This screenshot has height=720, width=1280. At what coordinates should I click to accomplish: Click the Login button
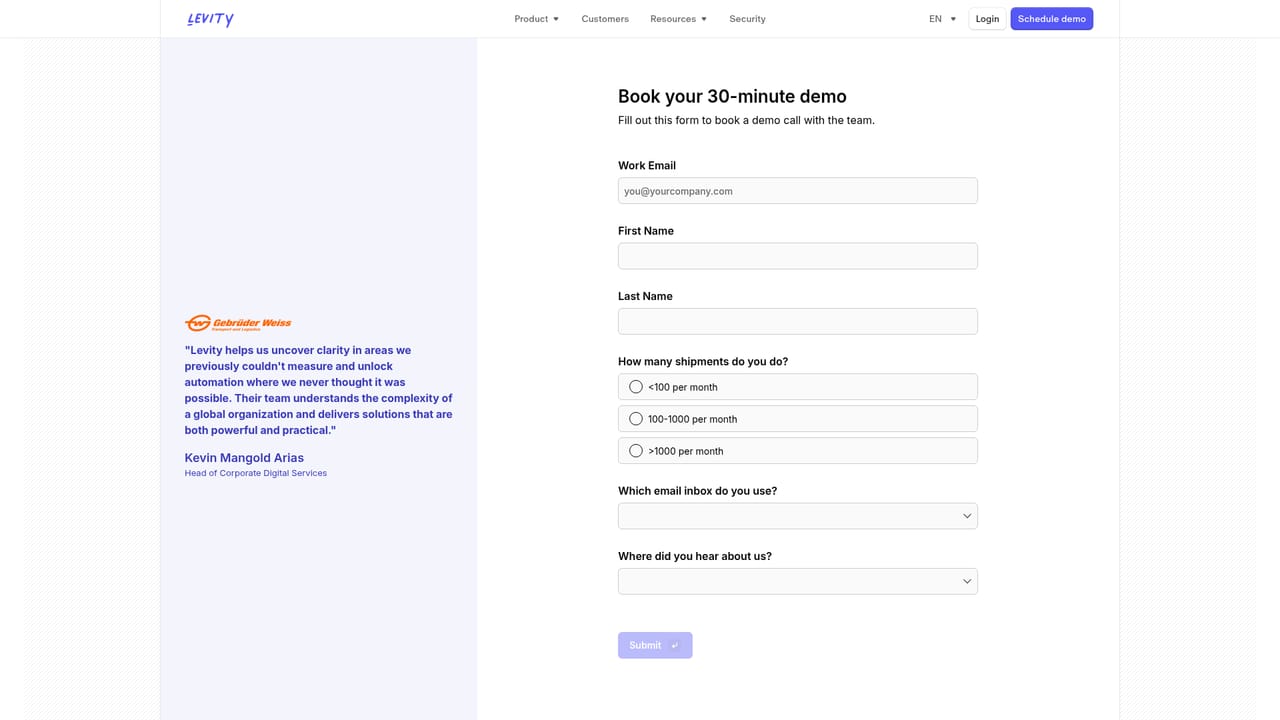pyautogui.click(x=987, y=19)
